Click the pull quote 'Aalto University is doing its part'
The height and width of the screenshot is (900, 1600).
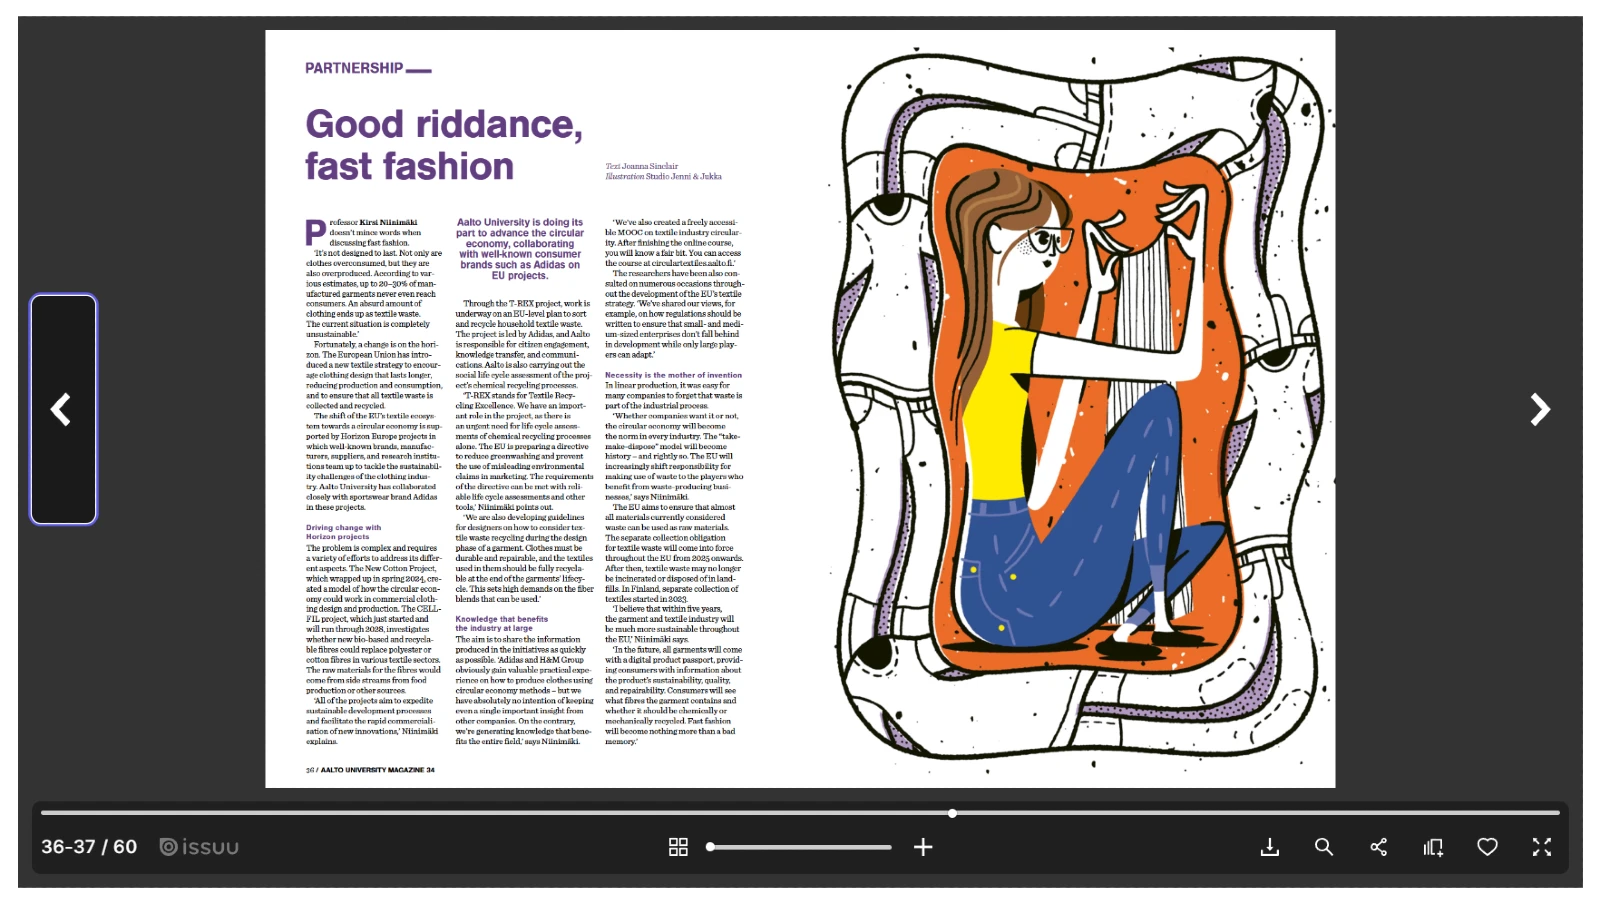[x=520, y=249]
